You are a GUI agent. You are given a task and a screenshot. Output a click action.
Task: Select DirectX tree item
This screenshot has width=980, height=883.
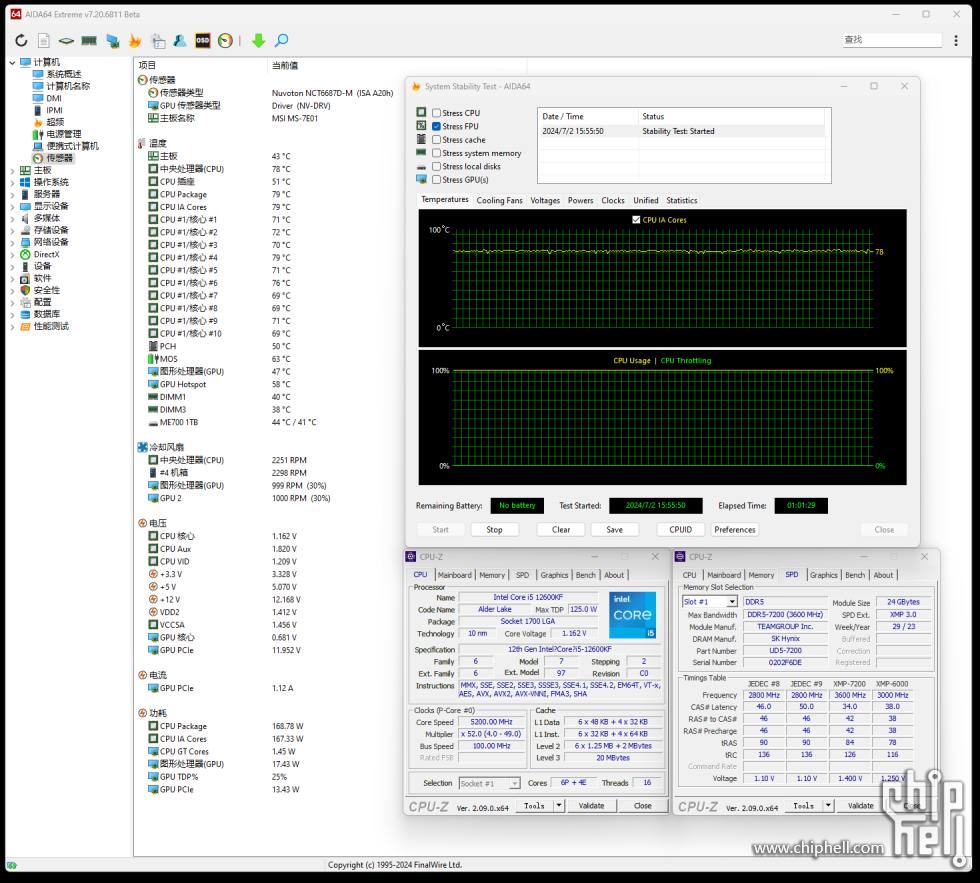(x=46, y=254)
